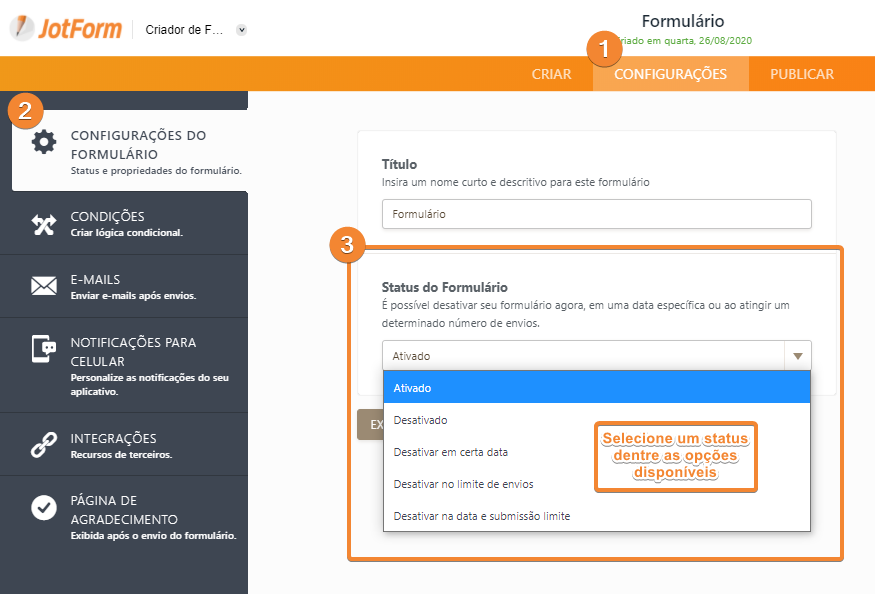Open the Publicar tab

802,74
